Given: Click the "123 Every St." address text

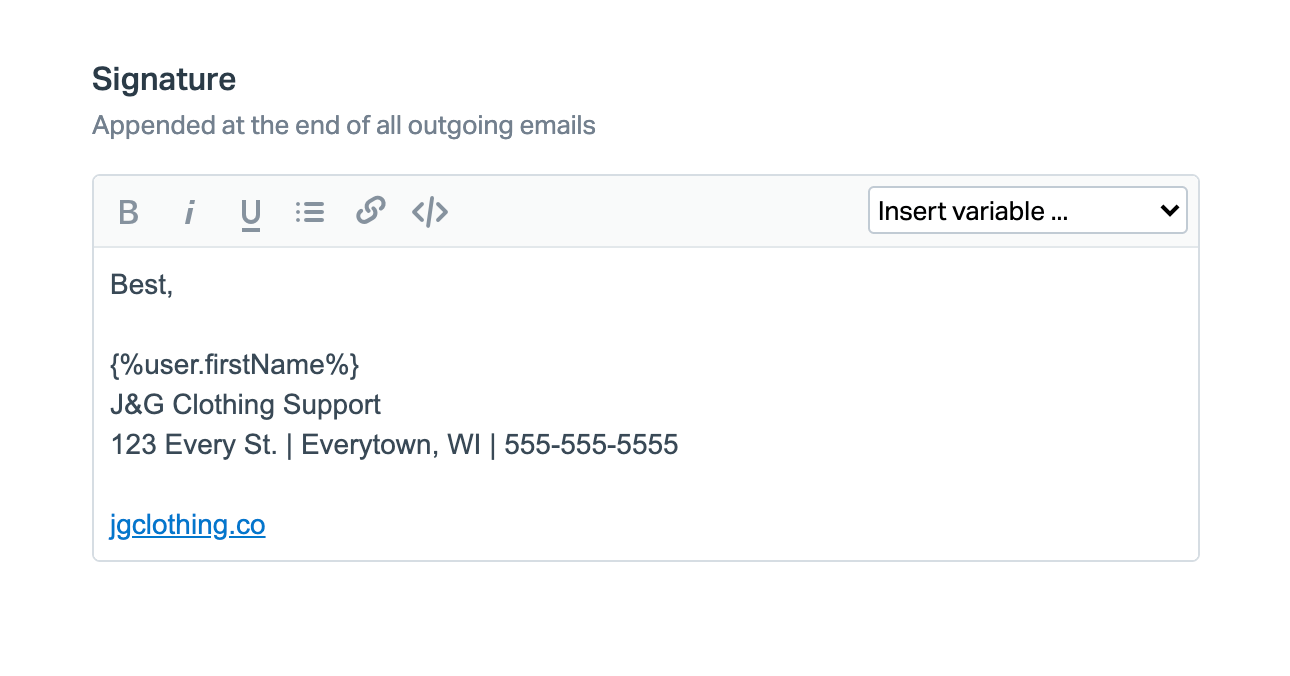Looking at the screenshot, I should point(193,445).
